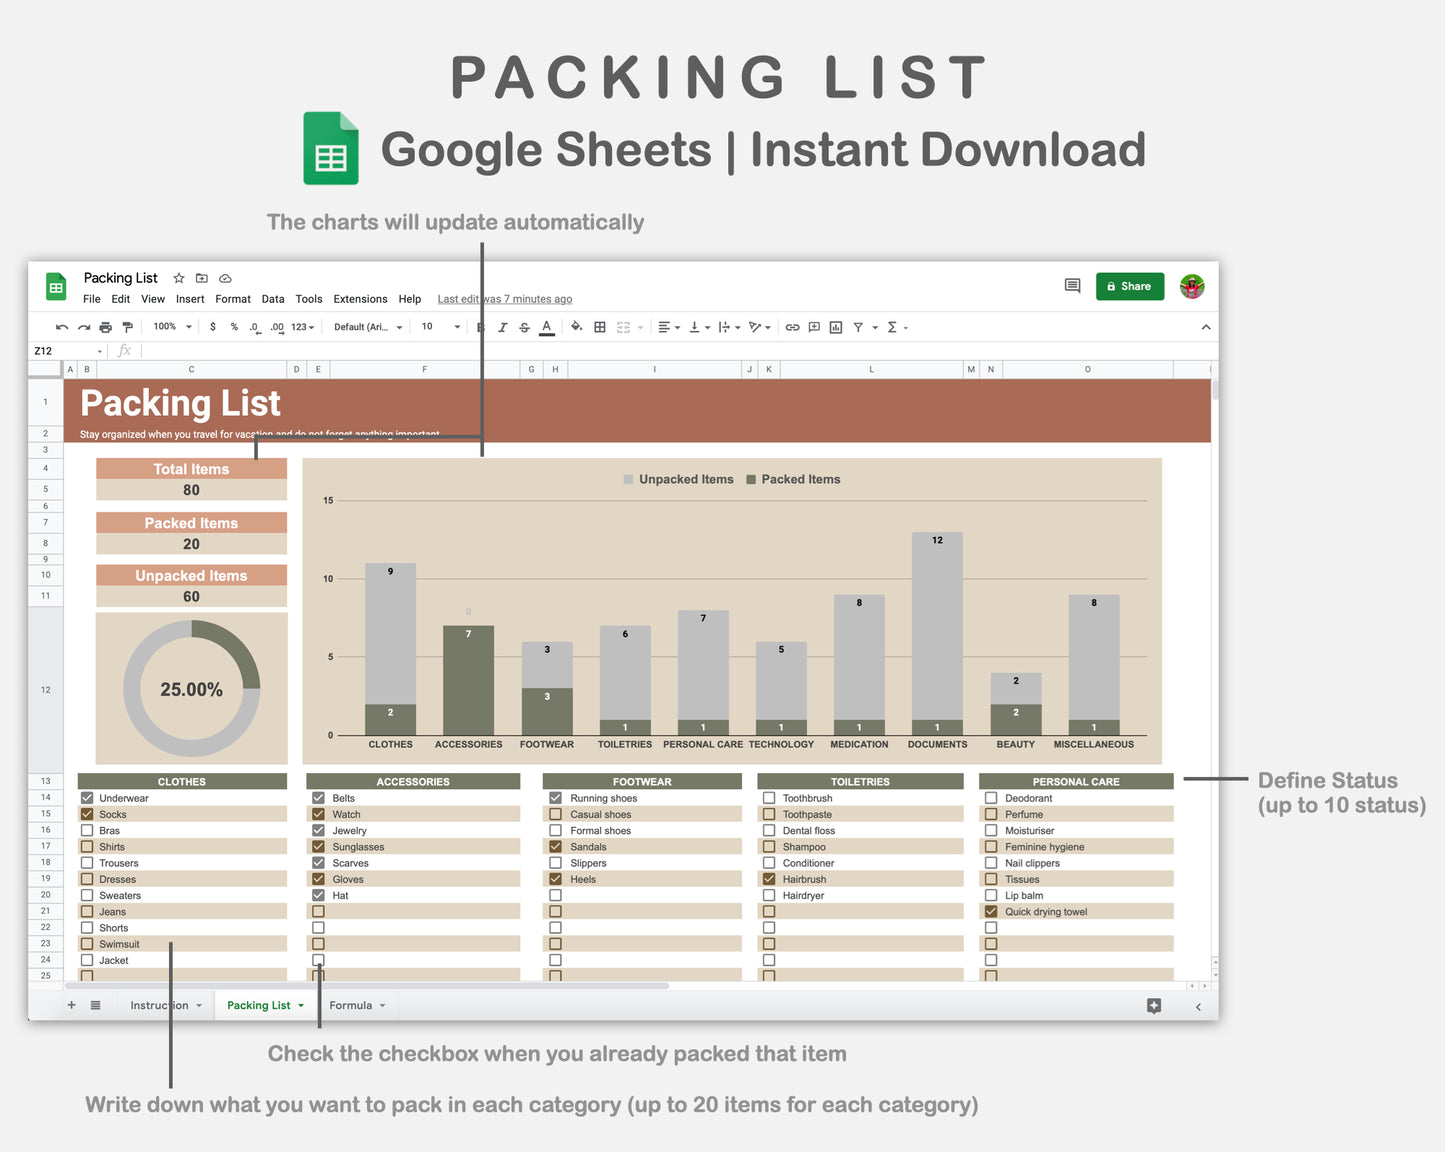Click the Print icon
The height and width of the screenshot is (1152, 1445).
pos(105,326)
